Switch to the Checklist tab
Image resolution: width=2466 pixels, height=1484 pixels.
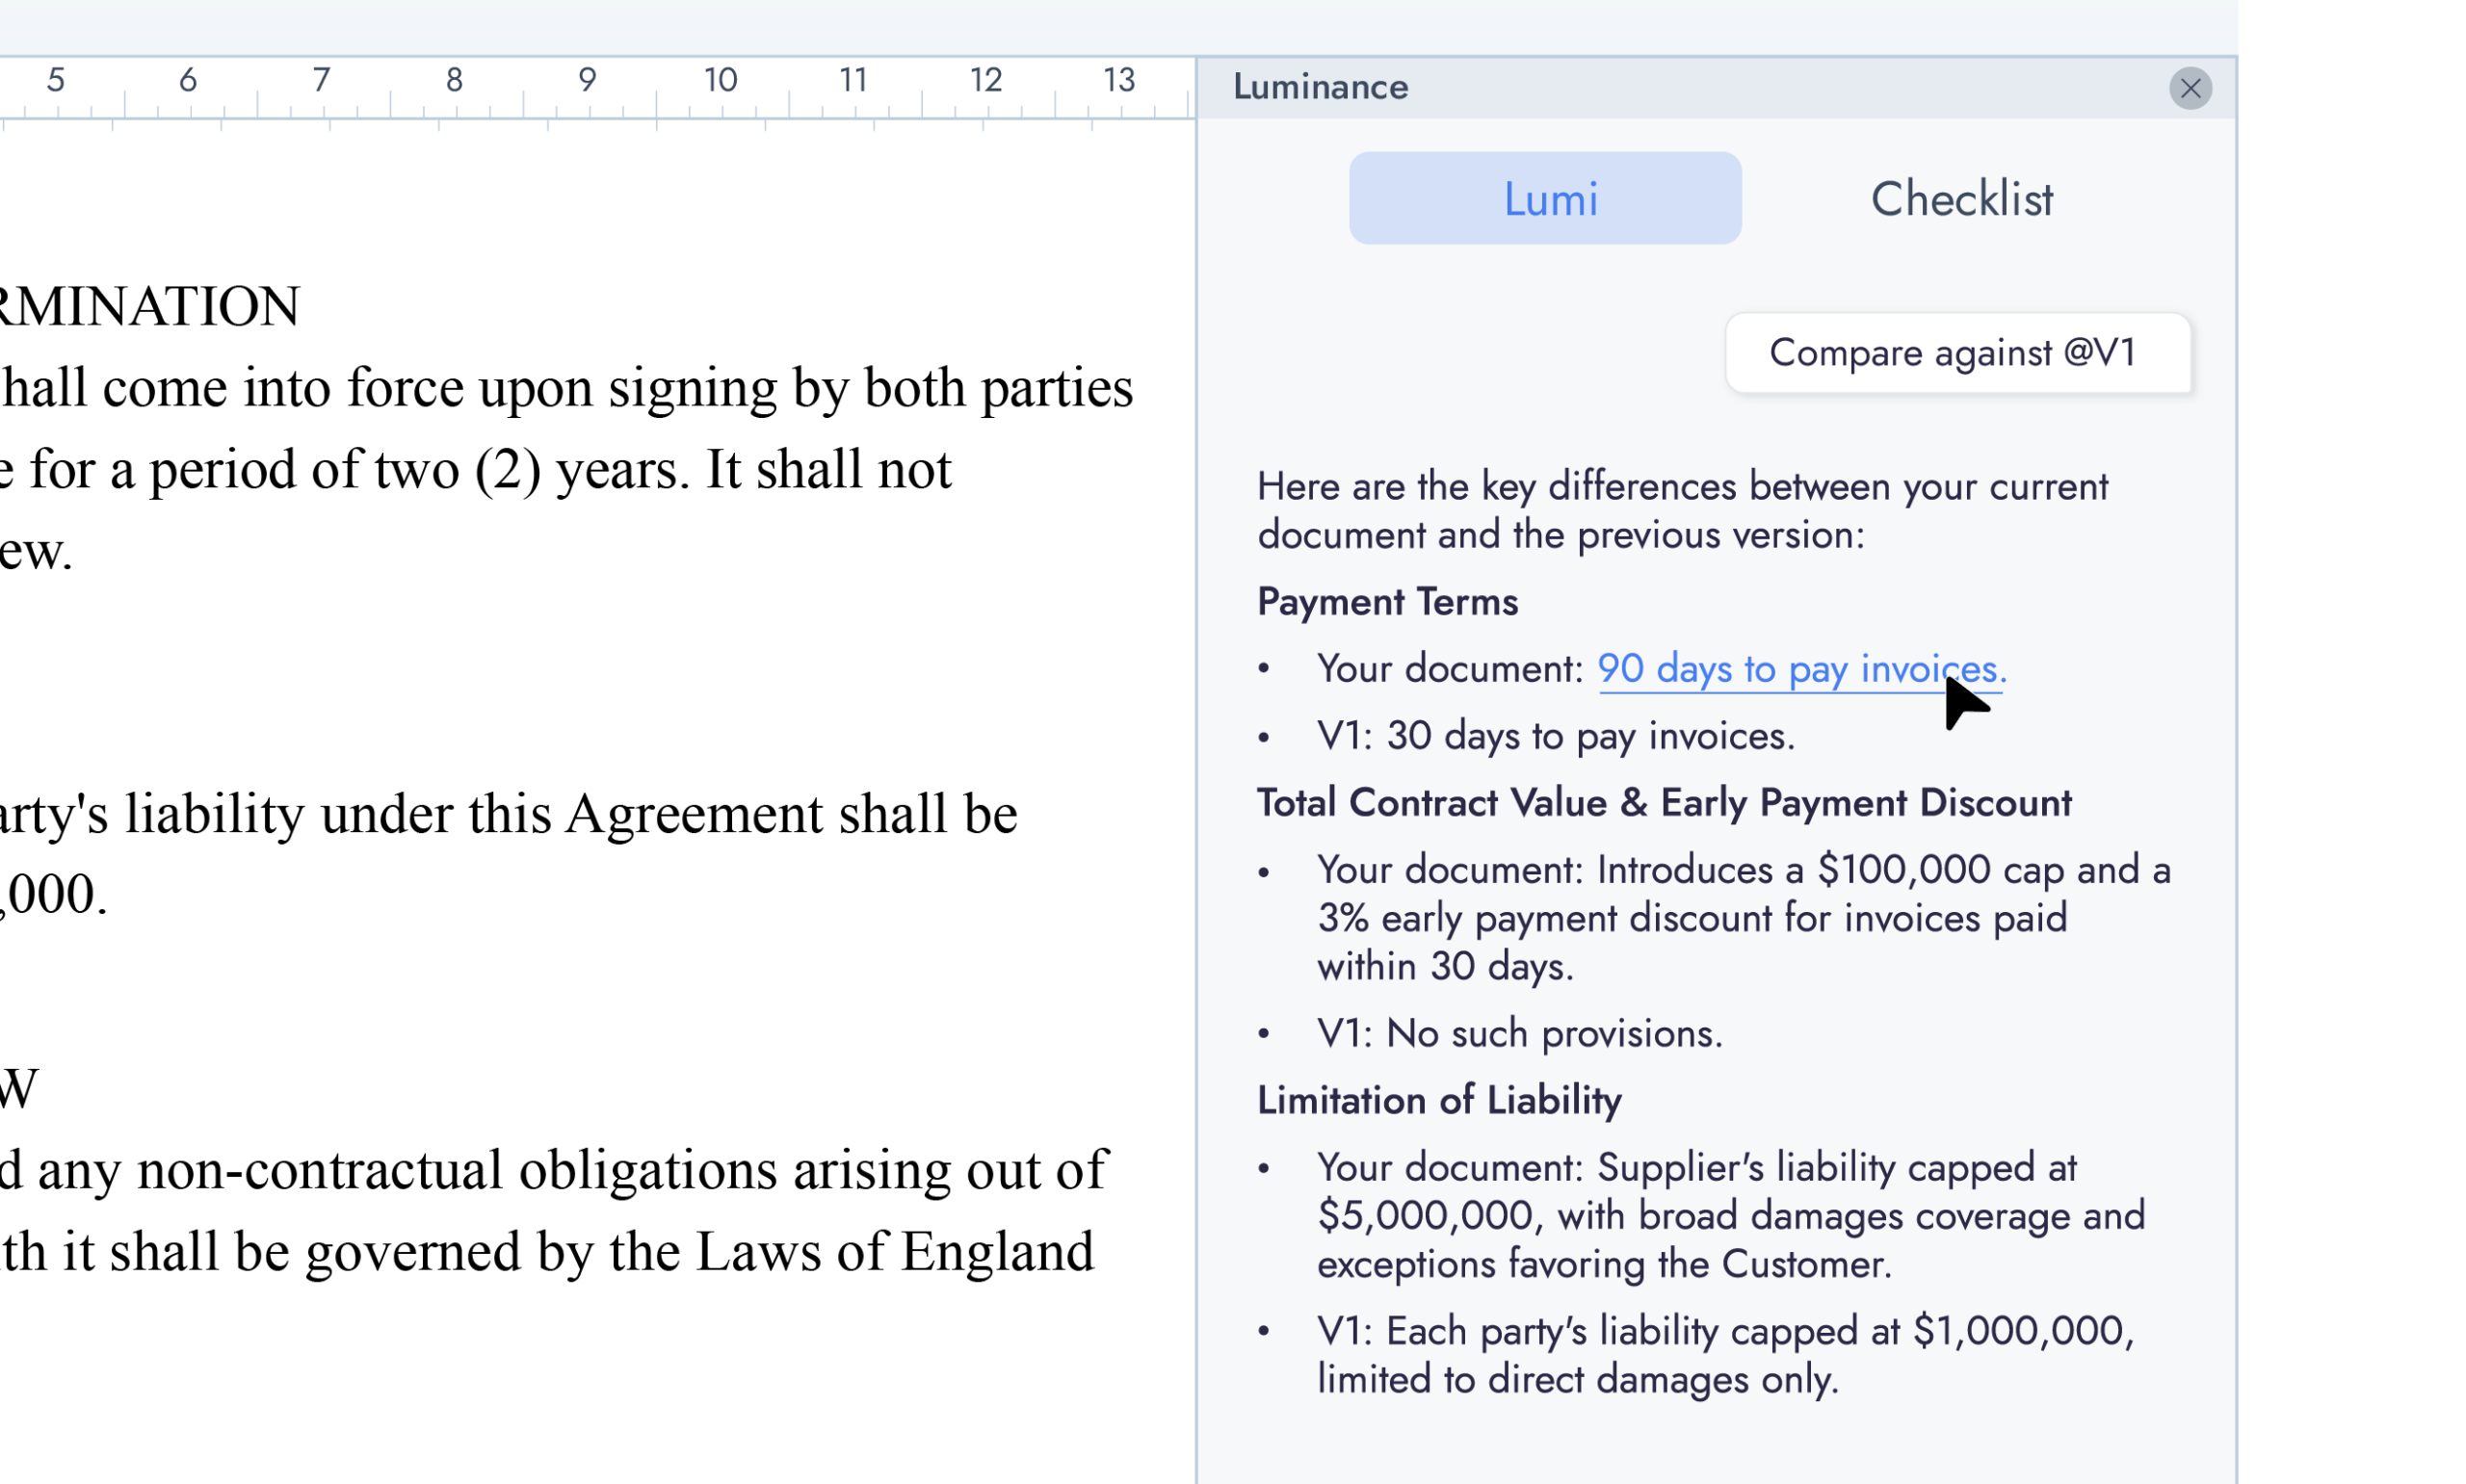(1960, 198)
